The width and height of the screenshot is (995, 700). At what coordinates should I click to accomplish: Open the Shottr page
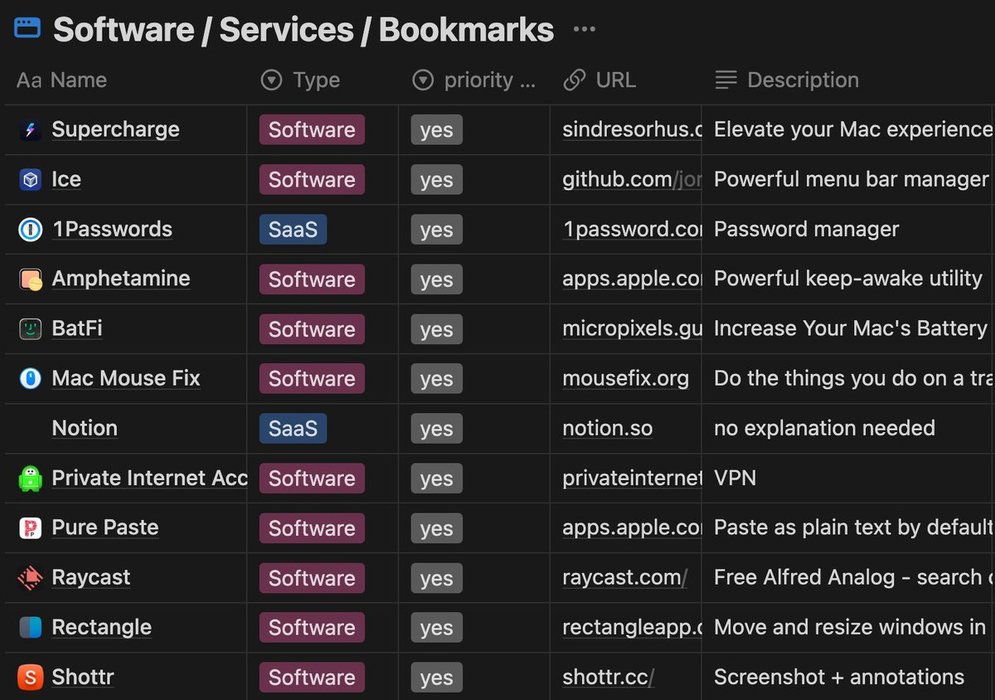click(82, 677)
